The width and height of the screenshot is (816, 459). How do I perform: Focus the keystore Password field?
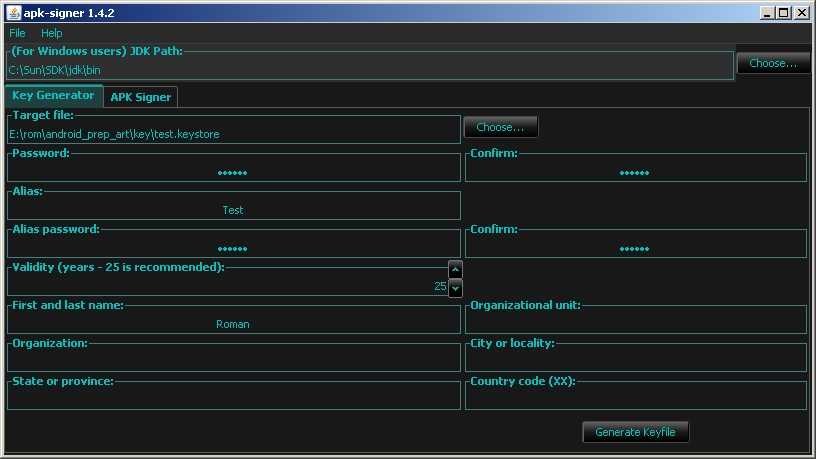point(232,172)
